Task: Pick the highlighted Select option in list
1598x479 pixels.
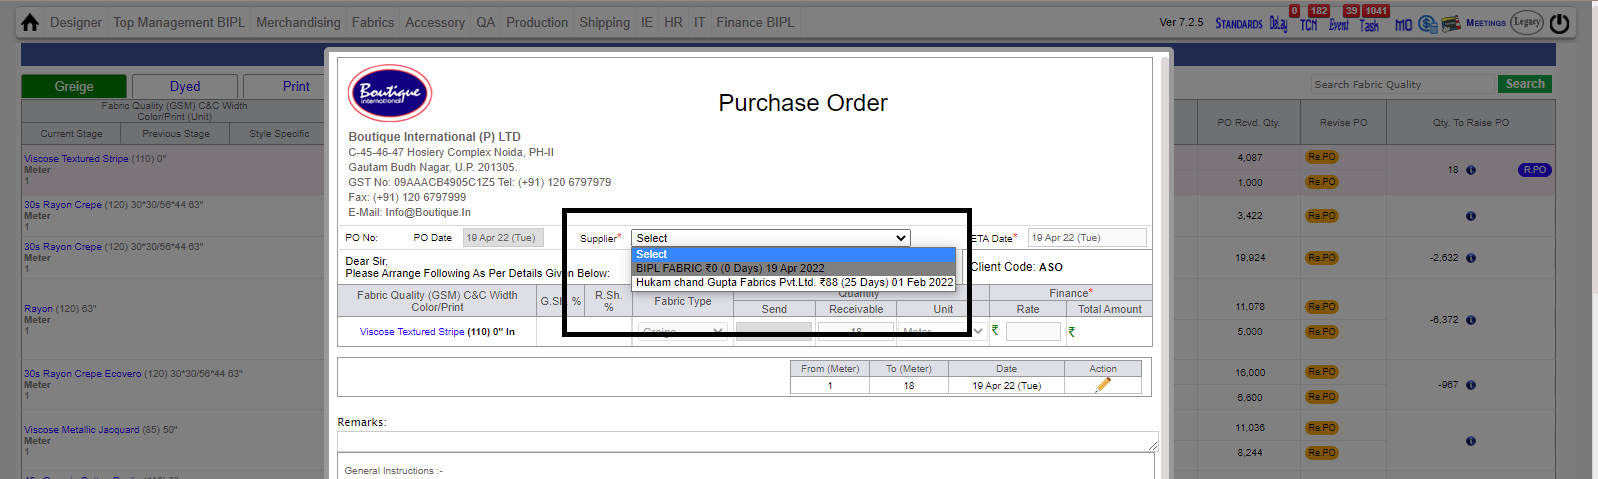Action: (x=794, y=254)
